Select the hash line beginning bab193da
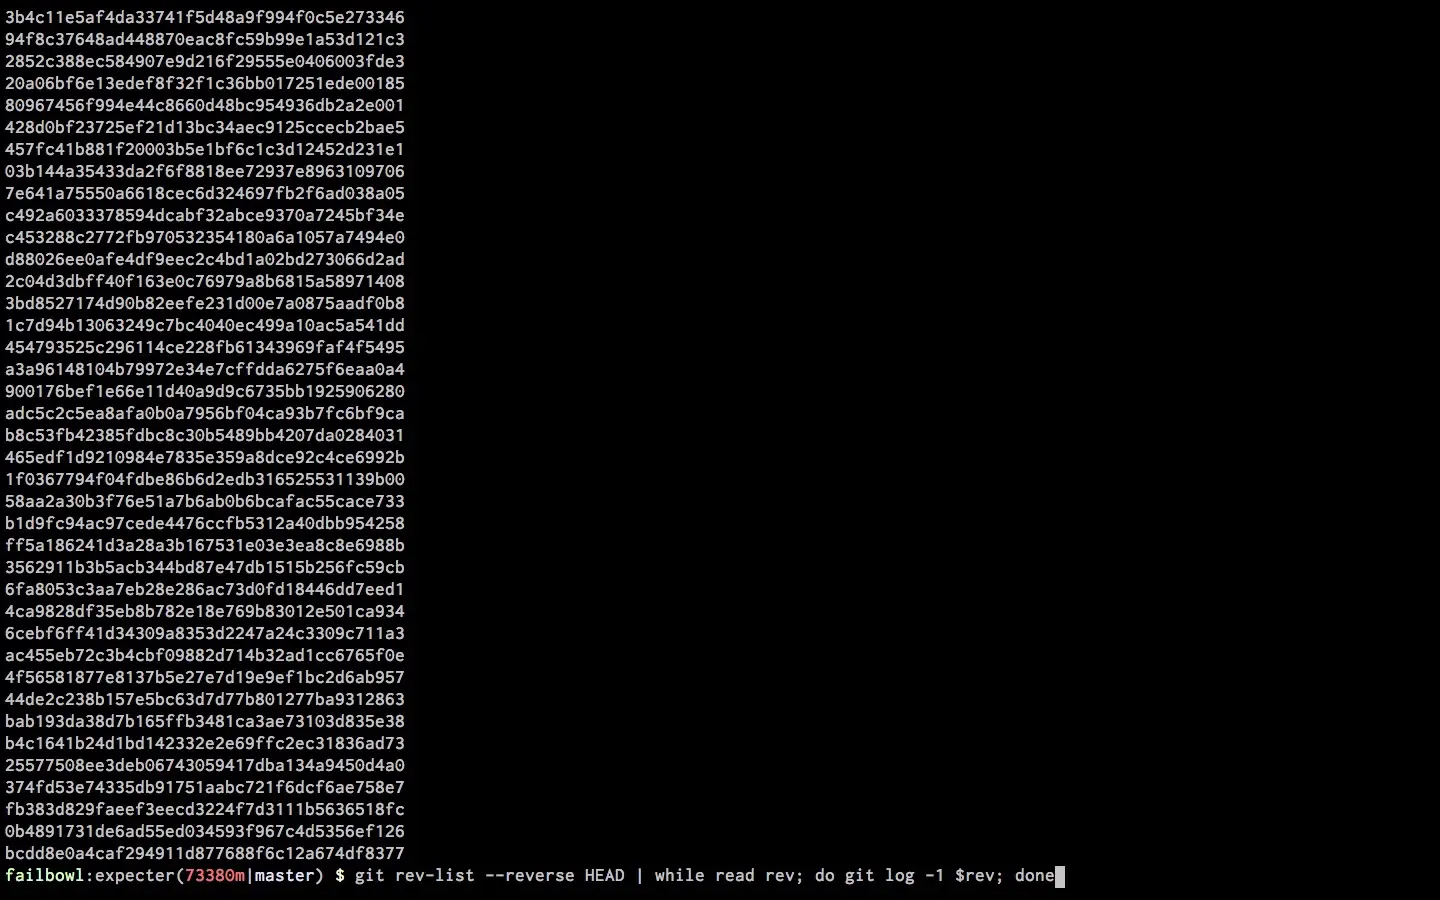The width and height of the screenshot is (1440, 900). click(x=205, y=721)
